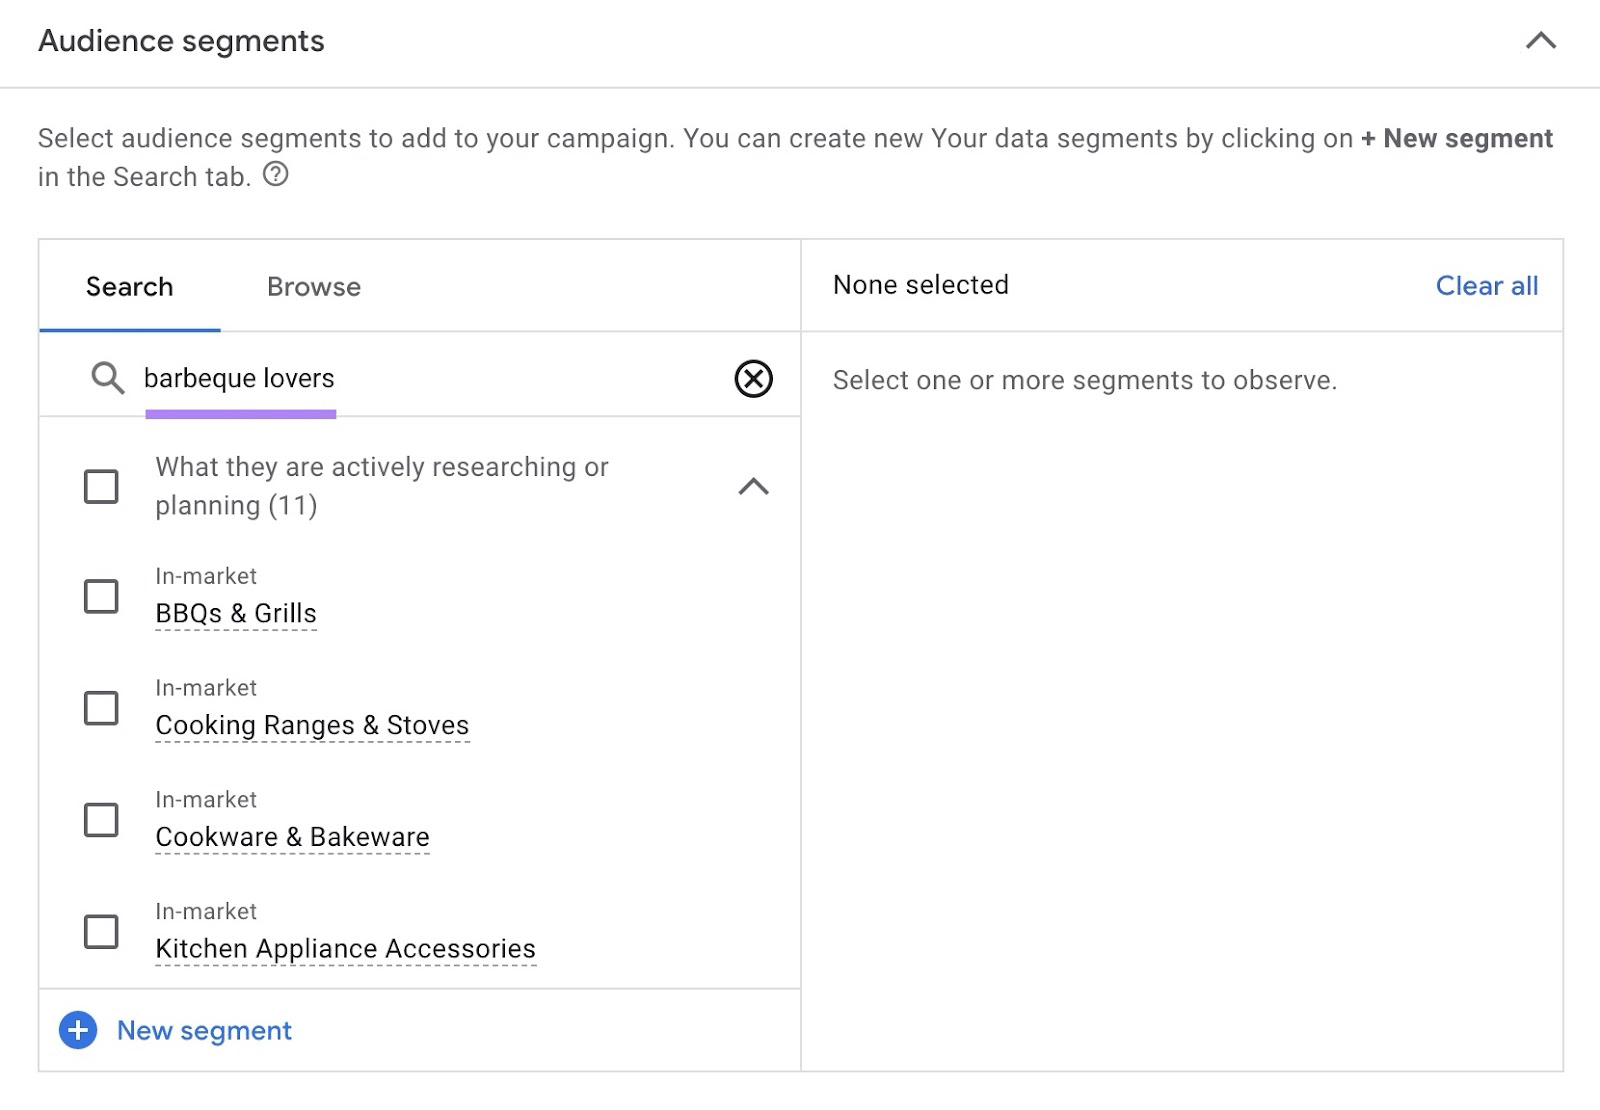
Task: Click the Cookware & Bakeware segment name
Action: (292, 837)
